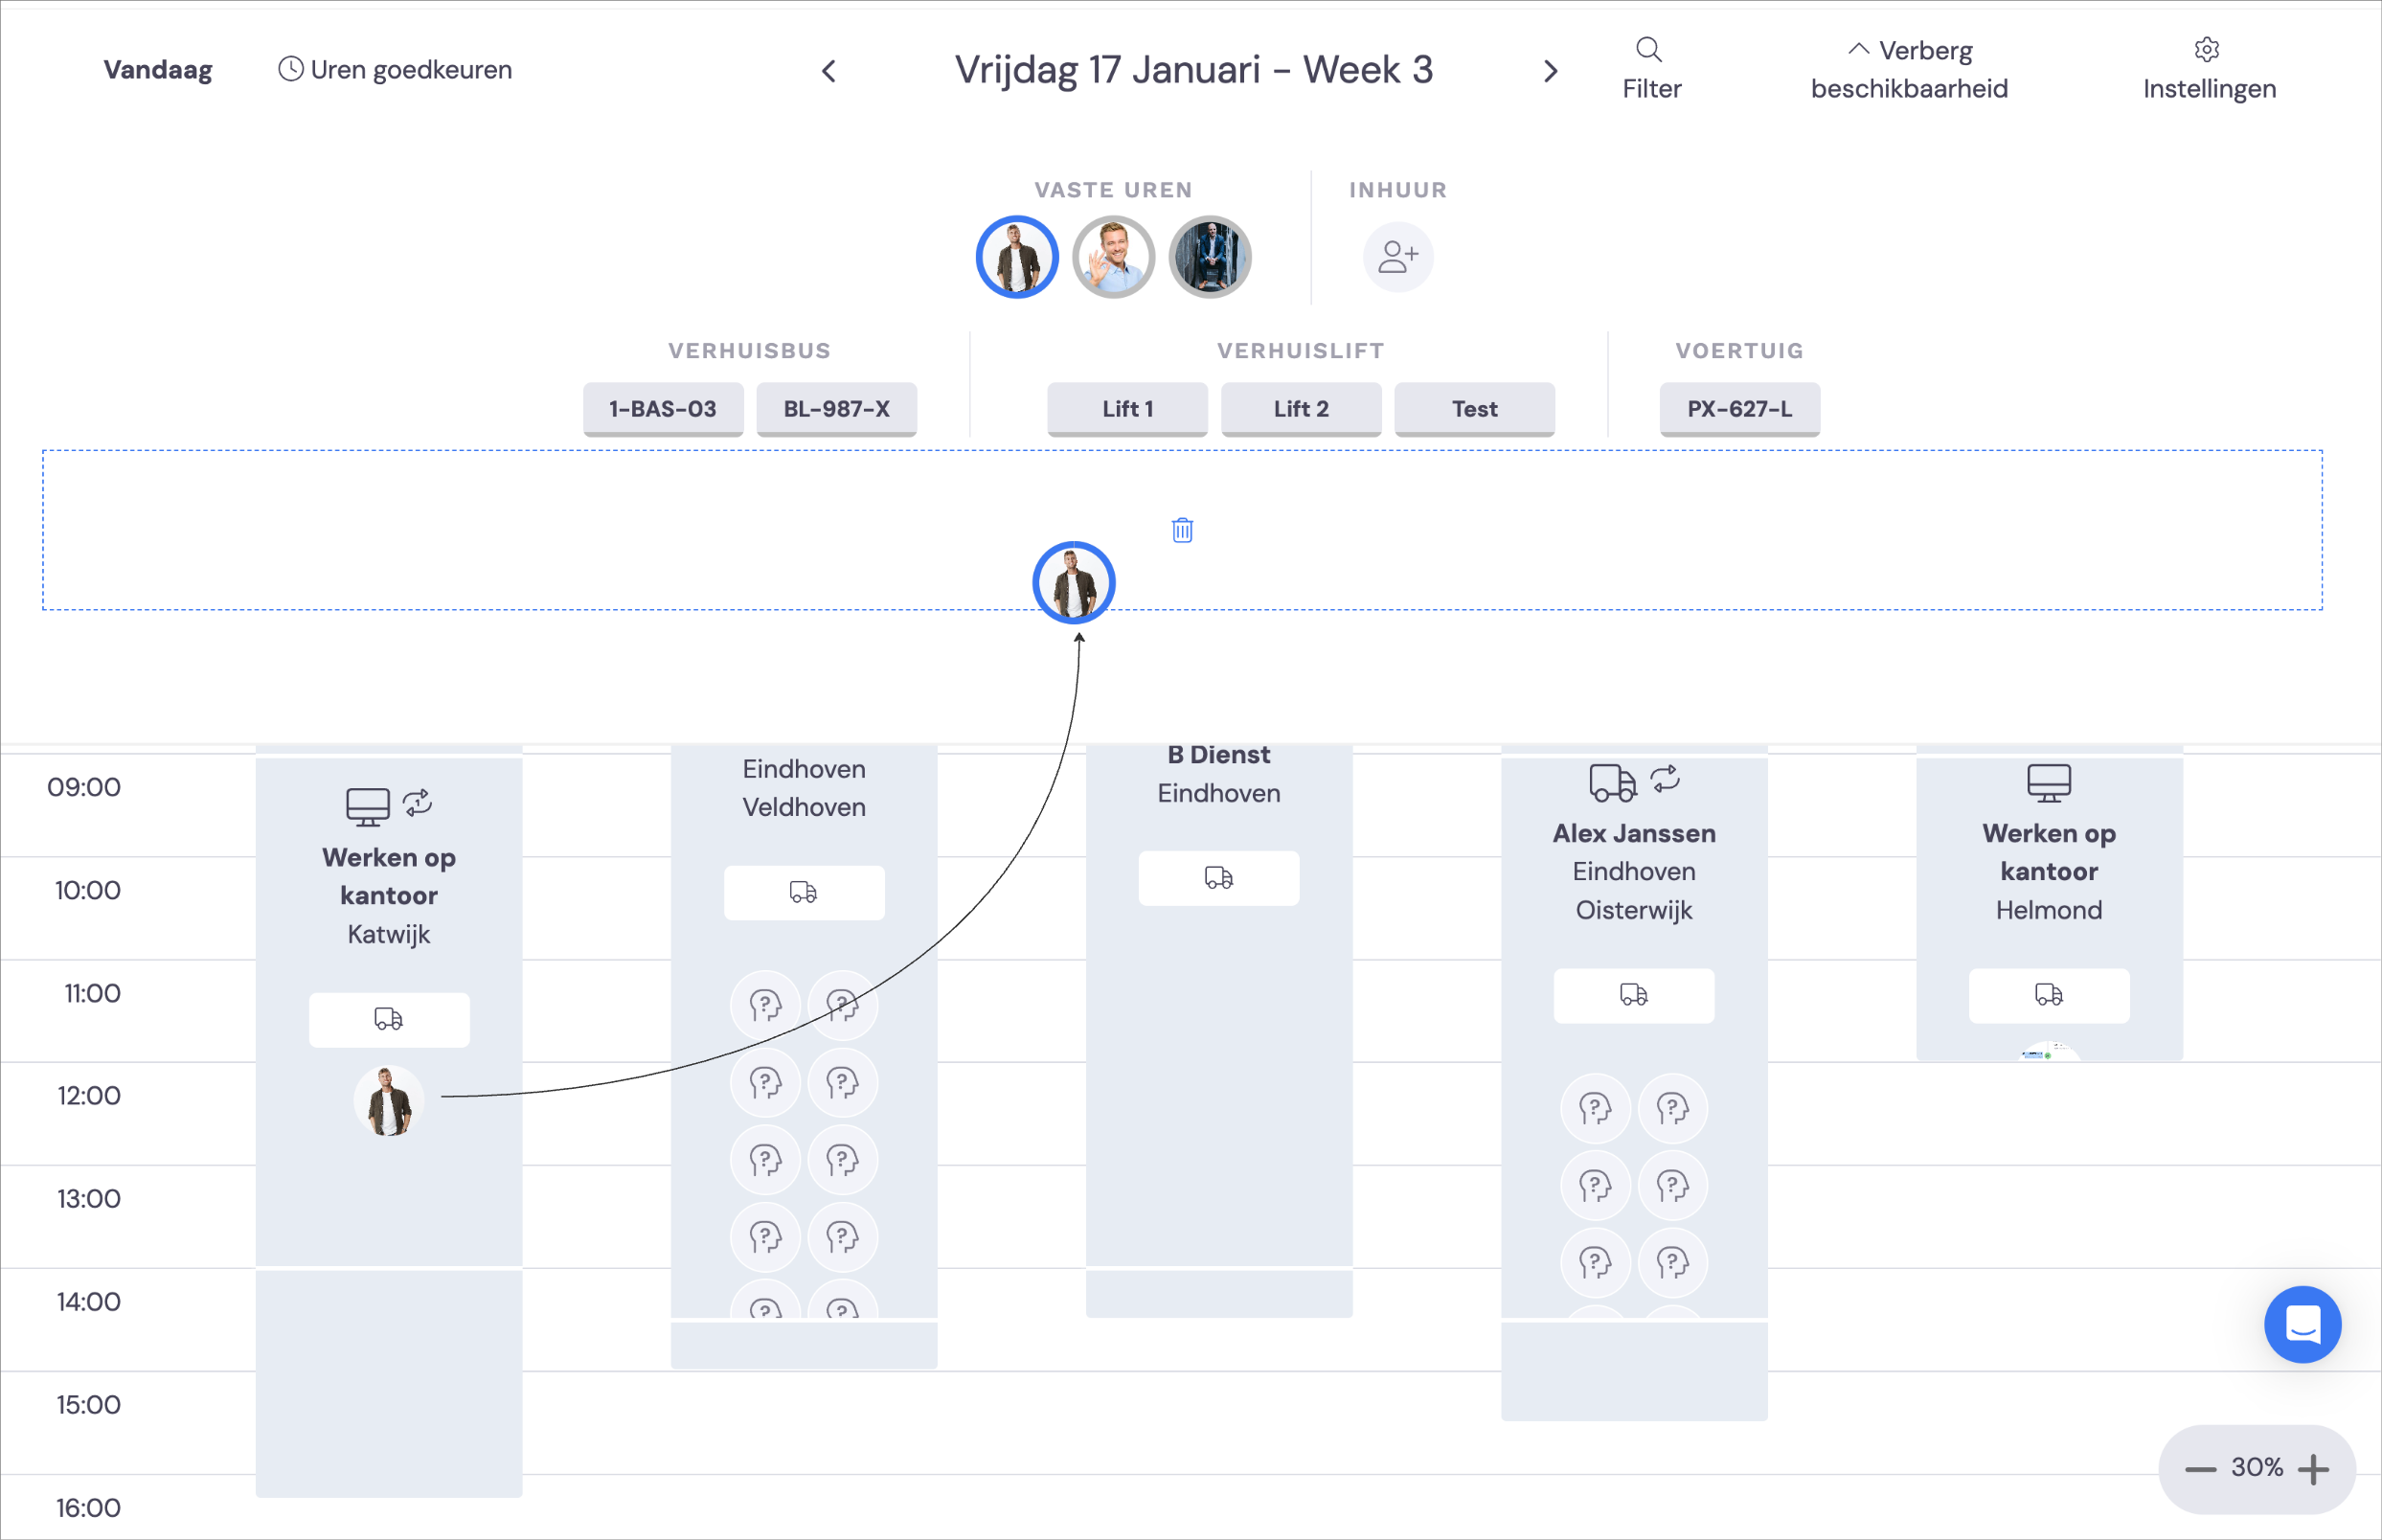Image resolution: width=2382 pixels, height=1540 pixels.
Task: Select the third employee avatar under Vaste Uren
Action: pyautogui.click(x=1210, y=257)
